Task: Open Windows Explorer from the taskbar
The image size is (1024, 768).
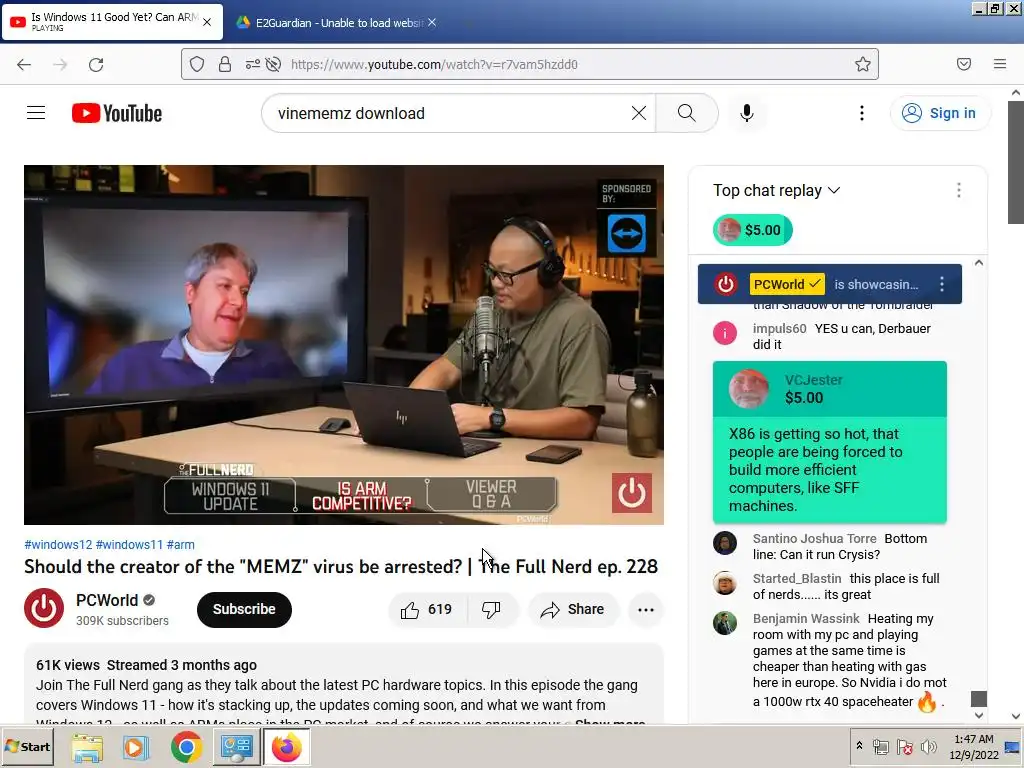Action: tap(87, 747)
